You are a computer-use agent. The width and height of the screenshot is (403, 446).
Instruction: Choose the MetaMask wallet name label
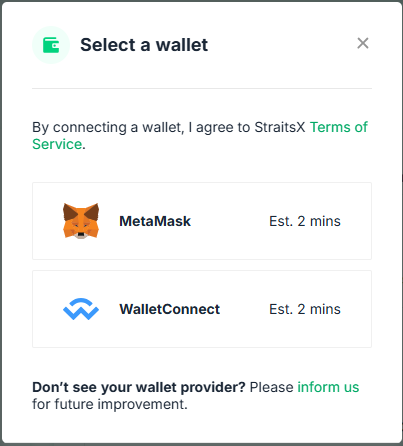(x=155, y=221)
